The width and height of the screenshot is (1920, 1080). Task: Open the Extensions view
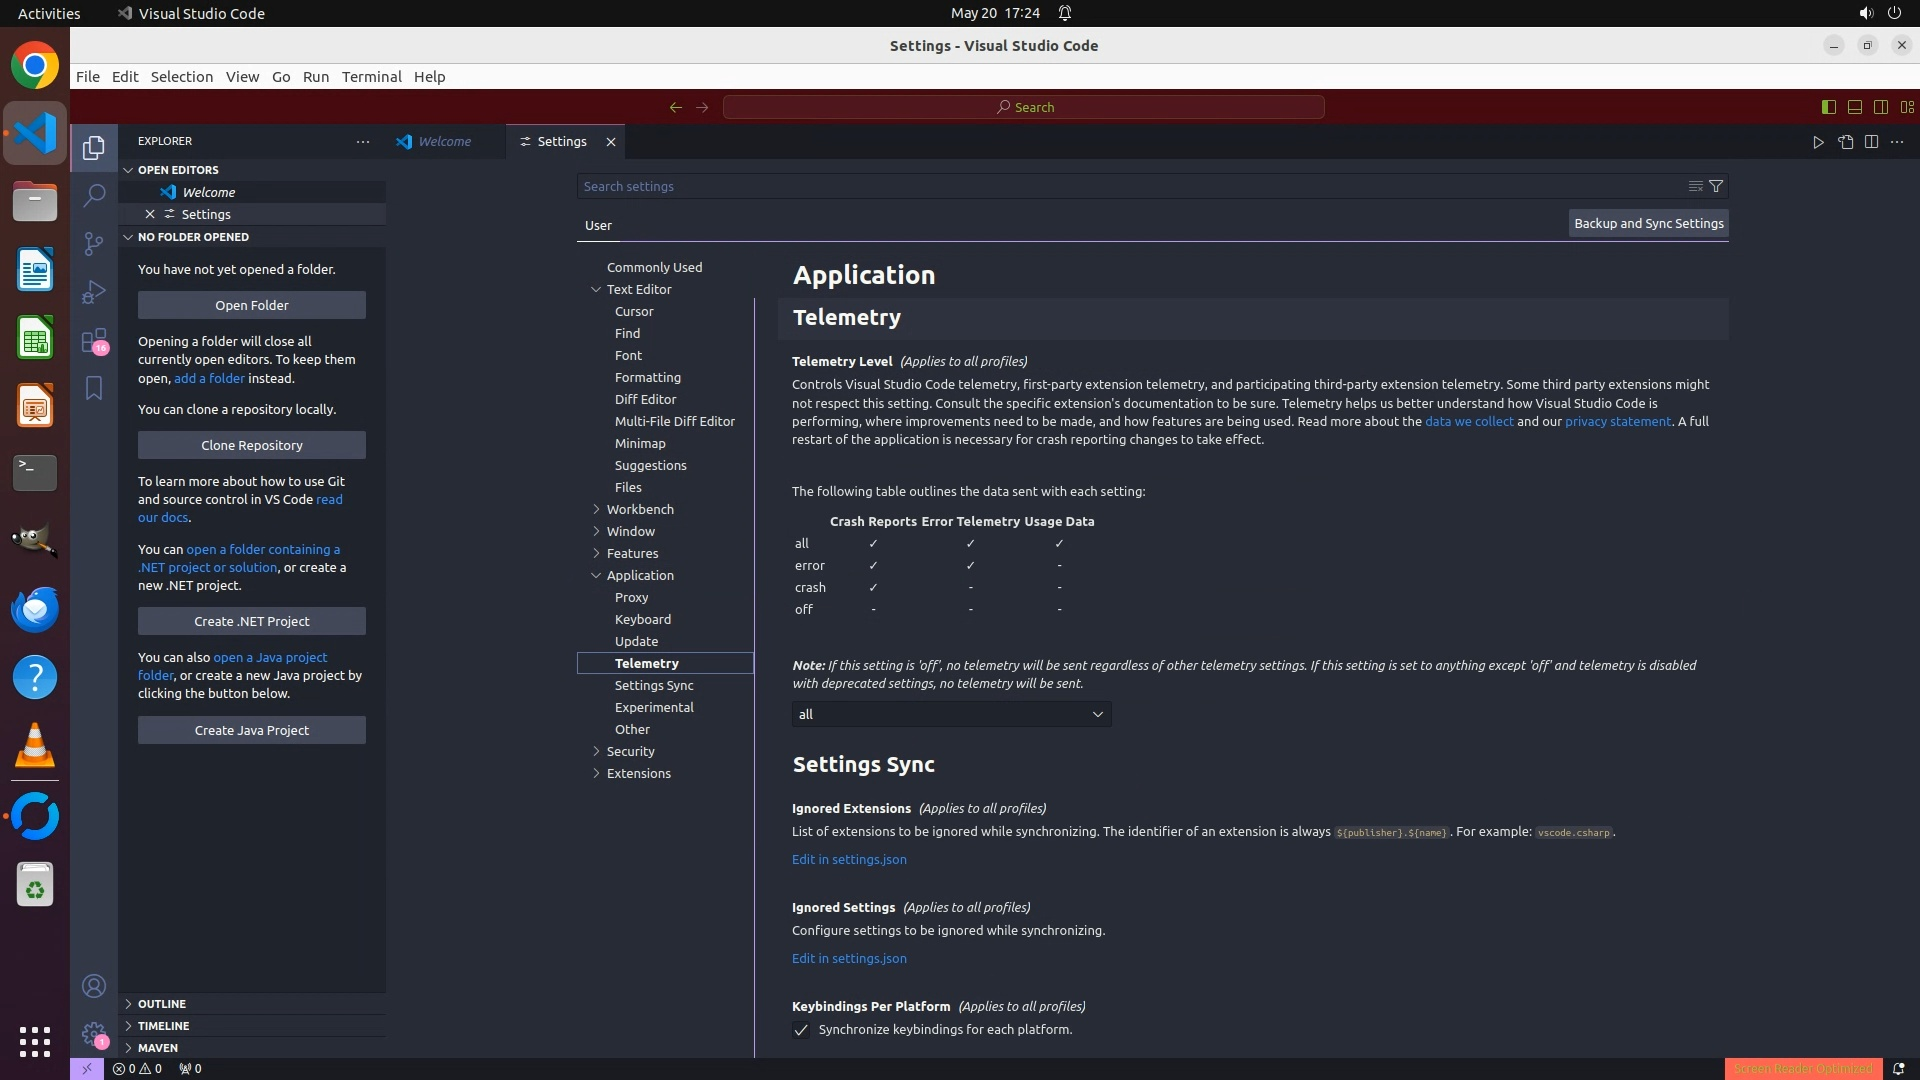pos(94,341)
